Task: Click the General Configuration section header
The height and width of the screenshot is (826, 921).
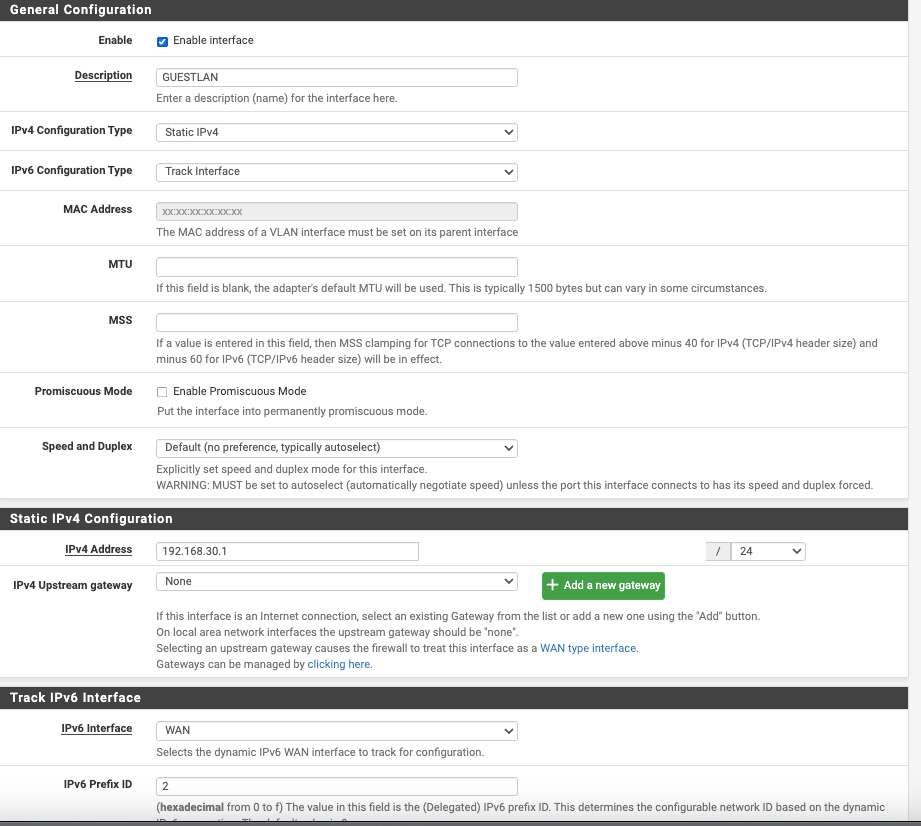Action: (x=454, y=10)
